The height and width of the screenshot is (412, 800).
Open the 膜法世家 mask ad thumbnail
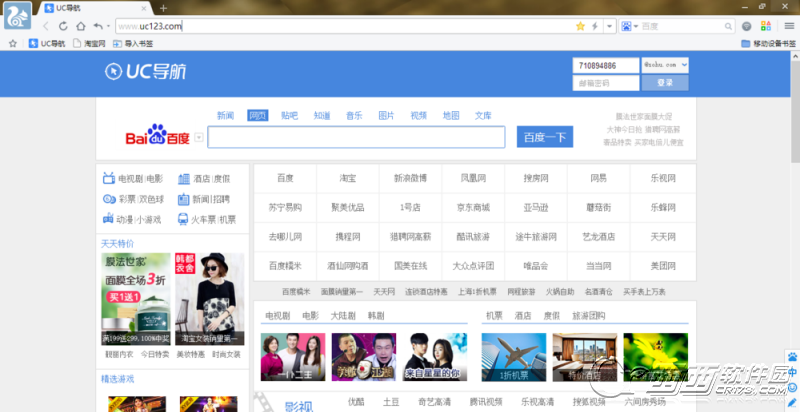tap(136, 299)
